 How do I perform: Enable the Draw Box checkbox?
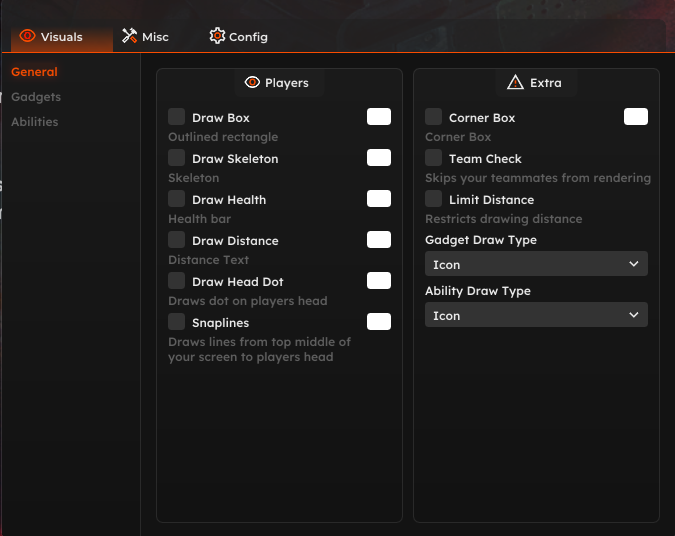177,117
